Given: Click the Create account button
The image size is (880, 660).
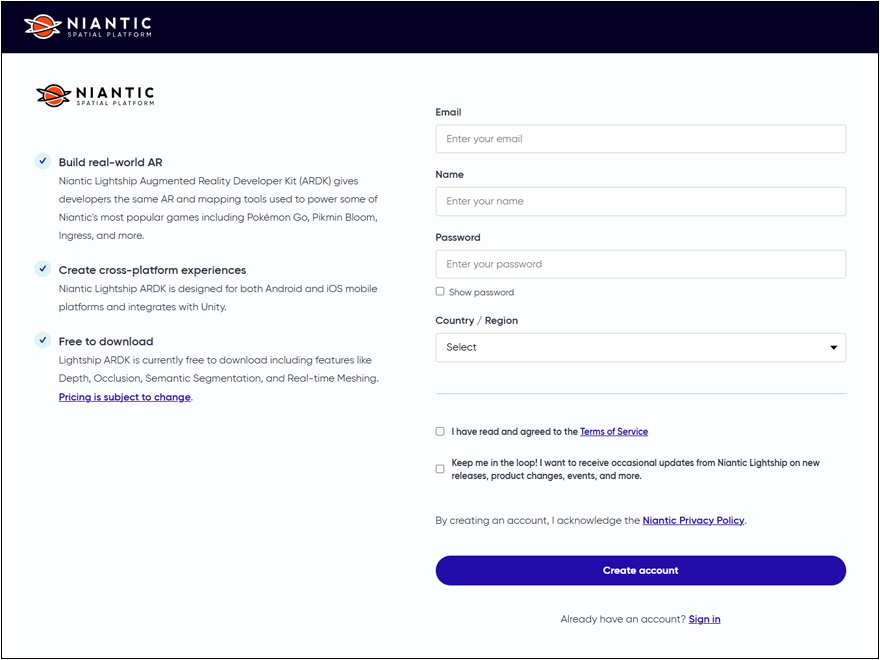Looking at the screenshot, I should point(640,570).
